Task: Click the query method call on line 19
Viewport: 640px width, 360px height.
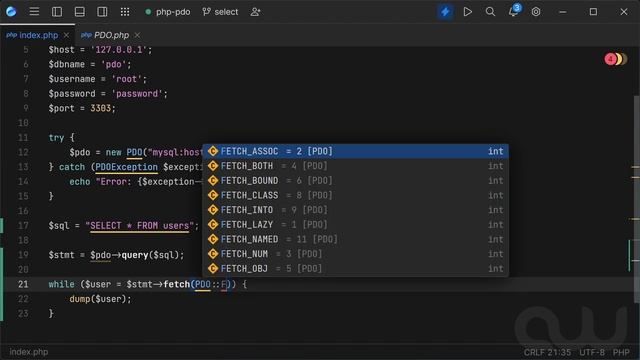Action: coord(135,255)
